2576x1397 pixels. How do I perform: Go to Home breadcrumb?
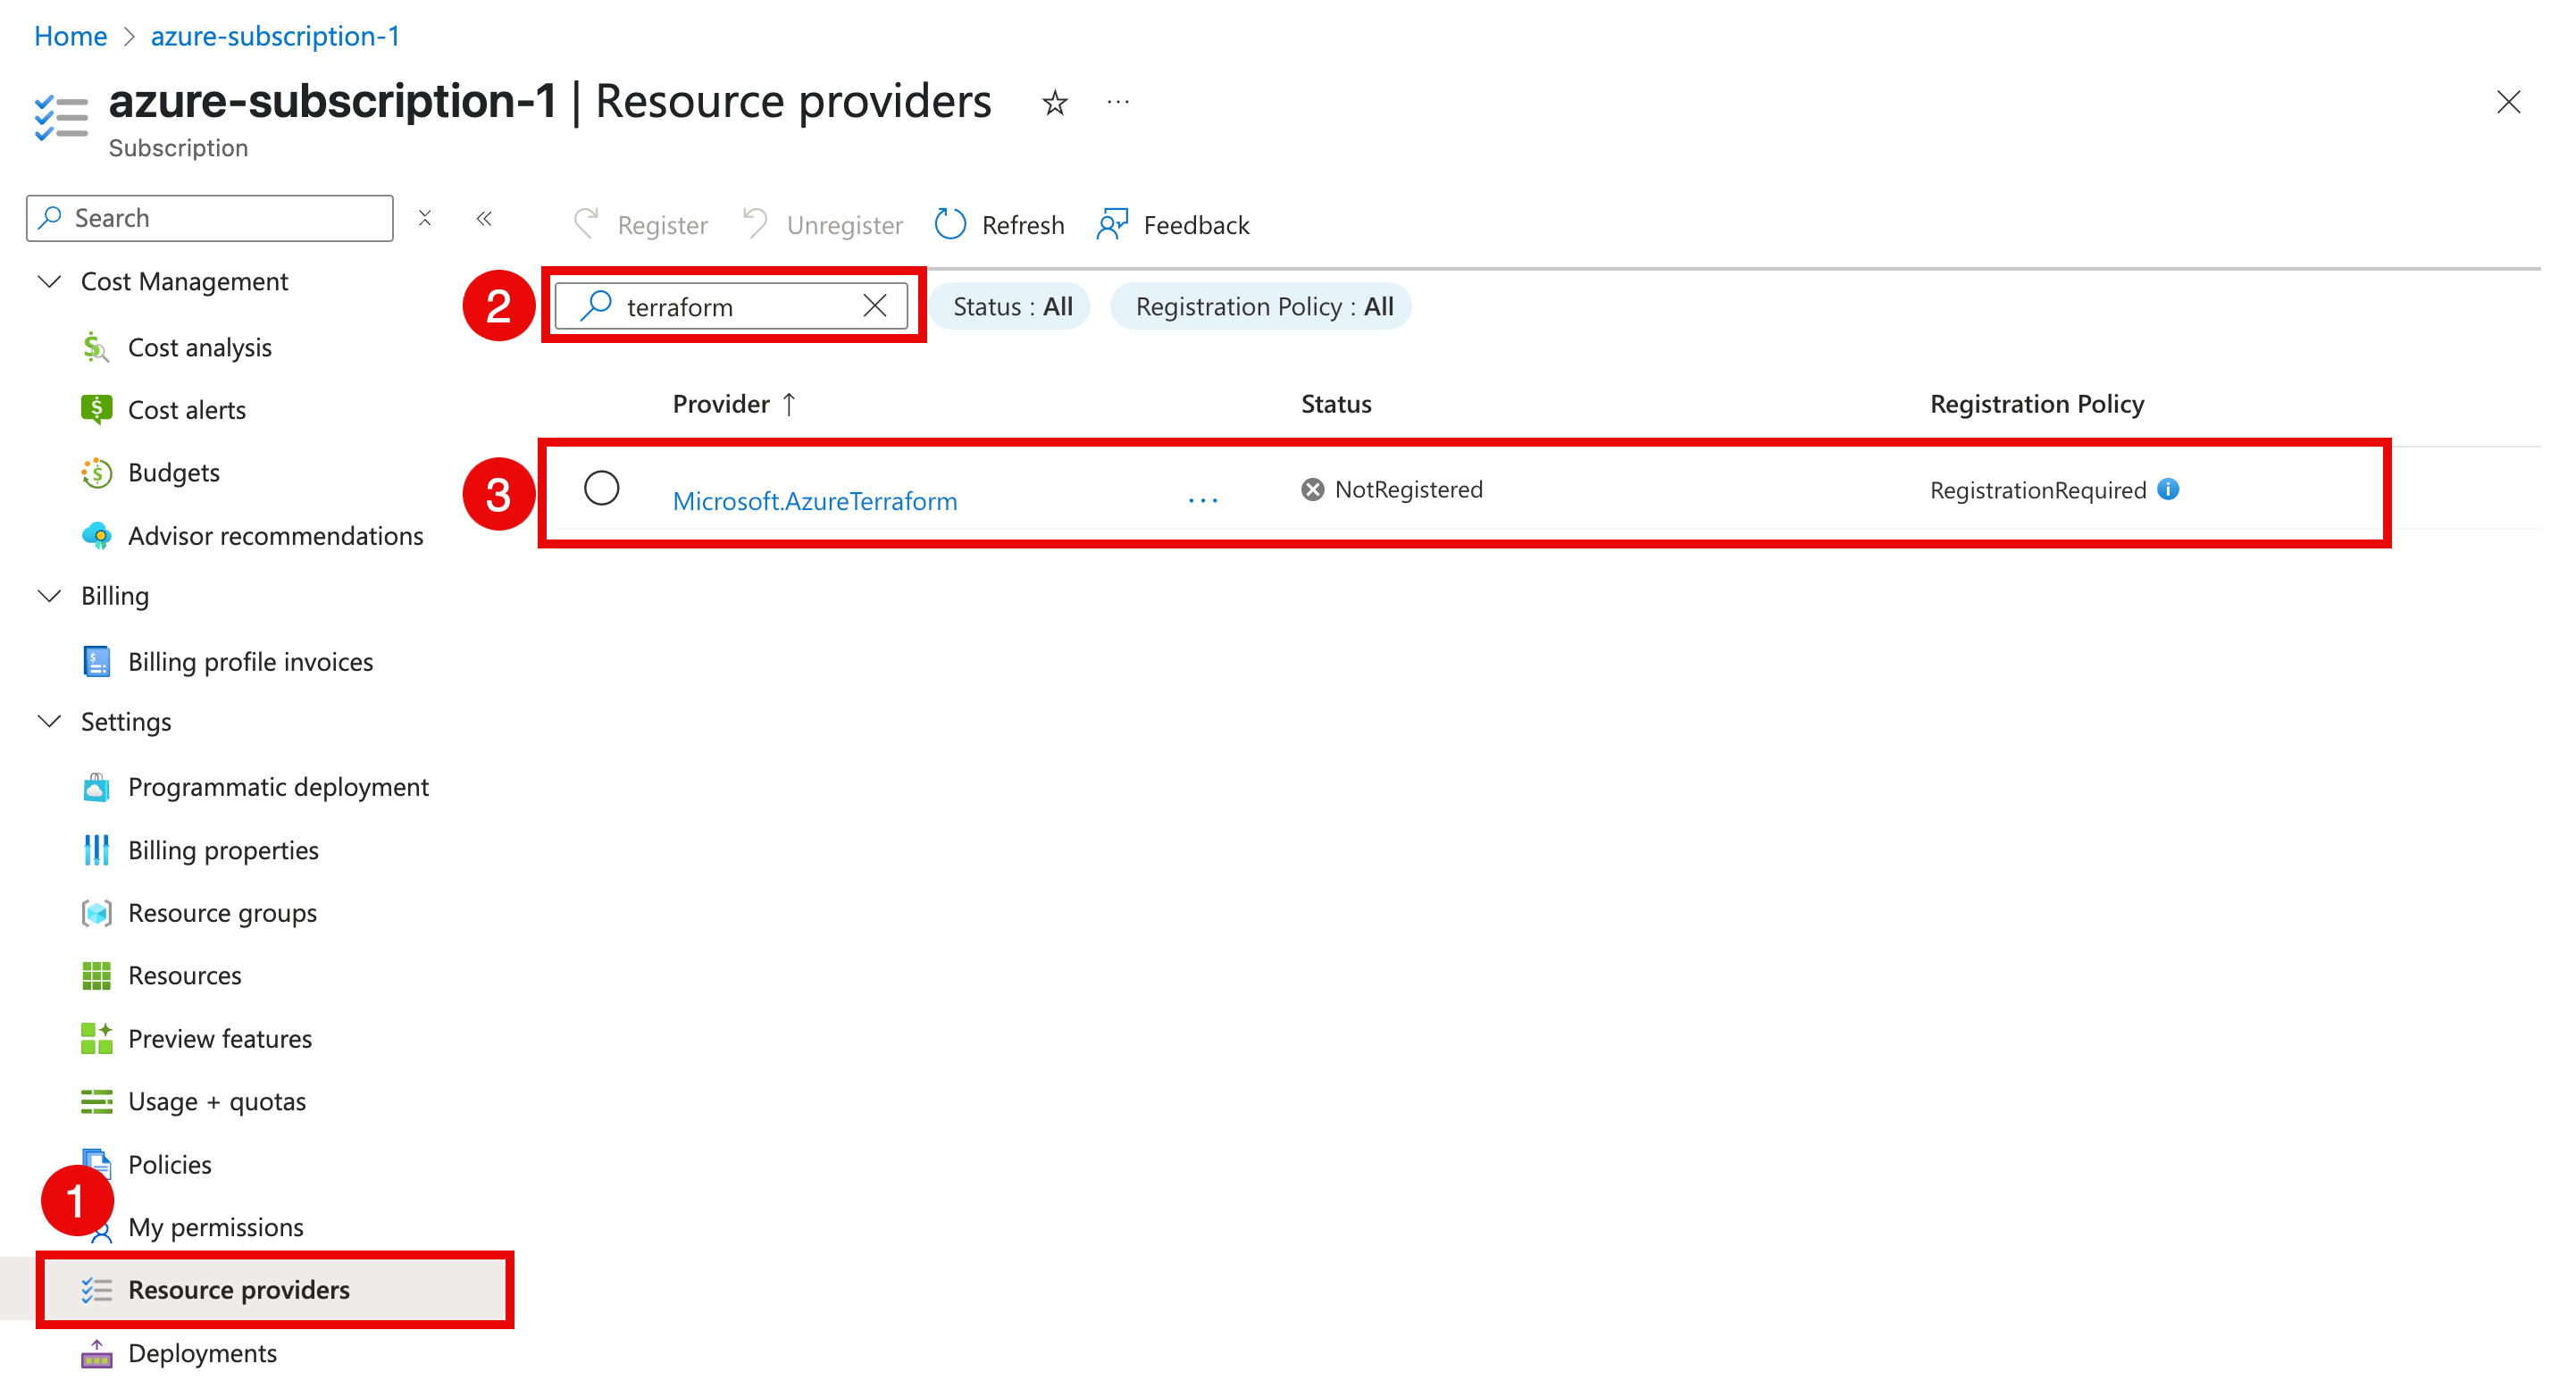coord(70,36)
